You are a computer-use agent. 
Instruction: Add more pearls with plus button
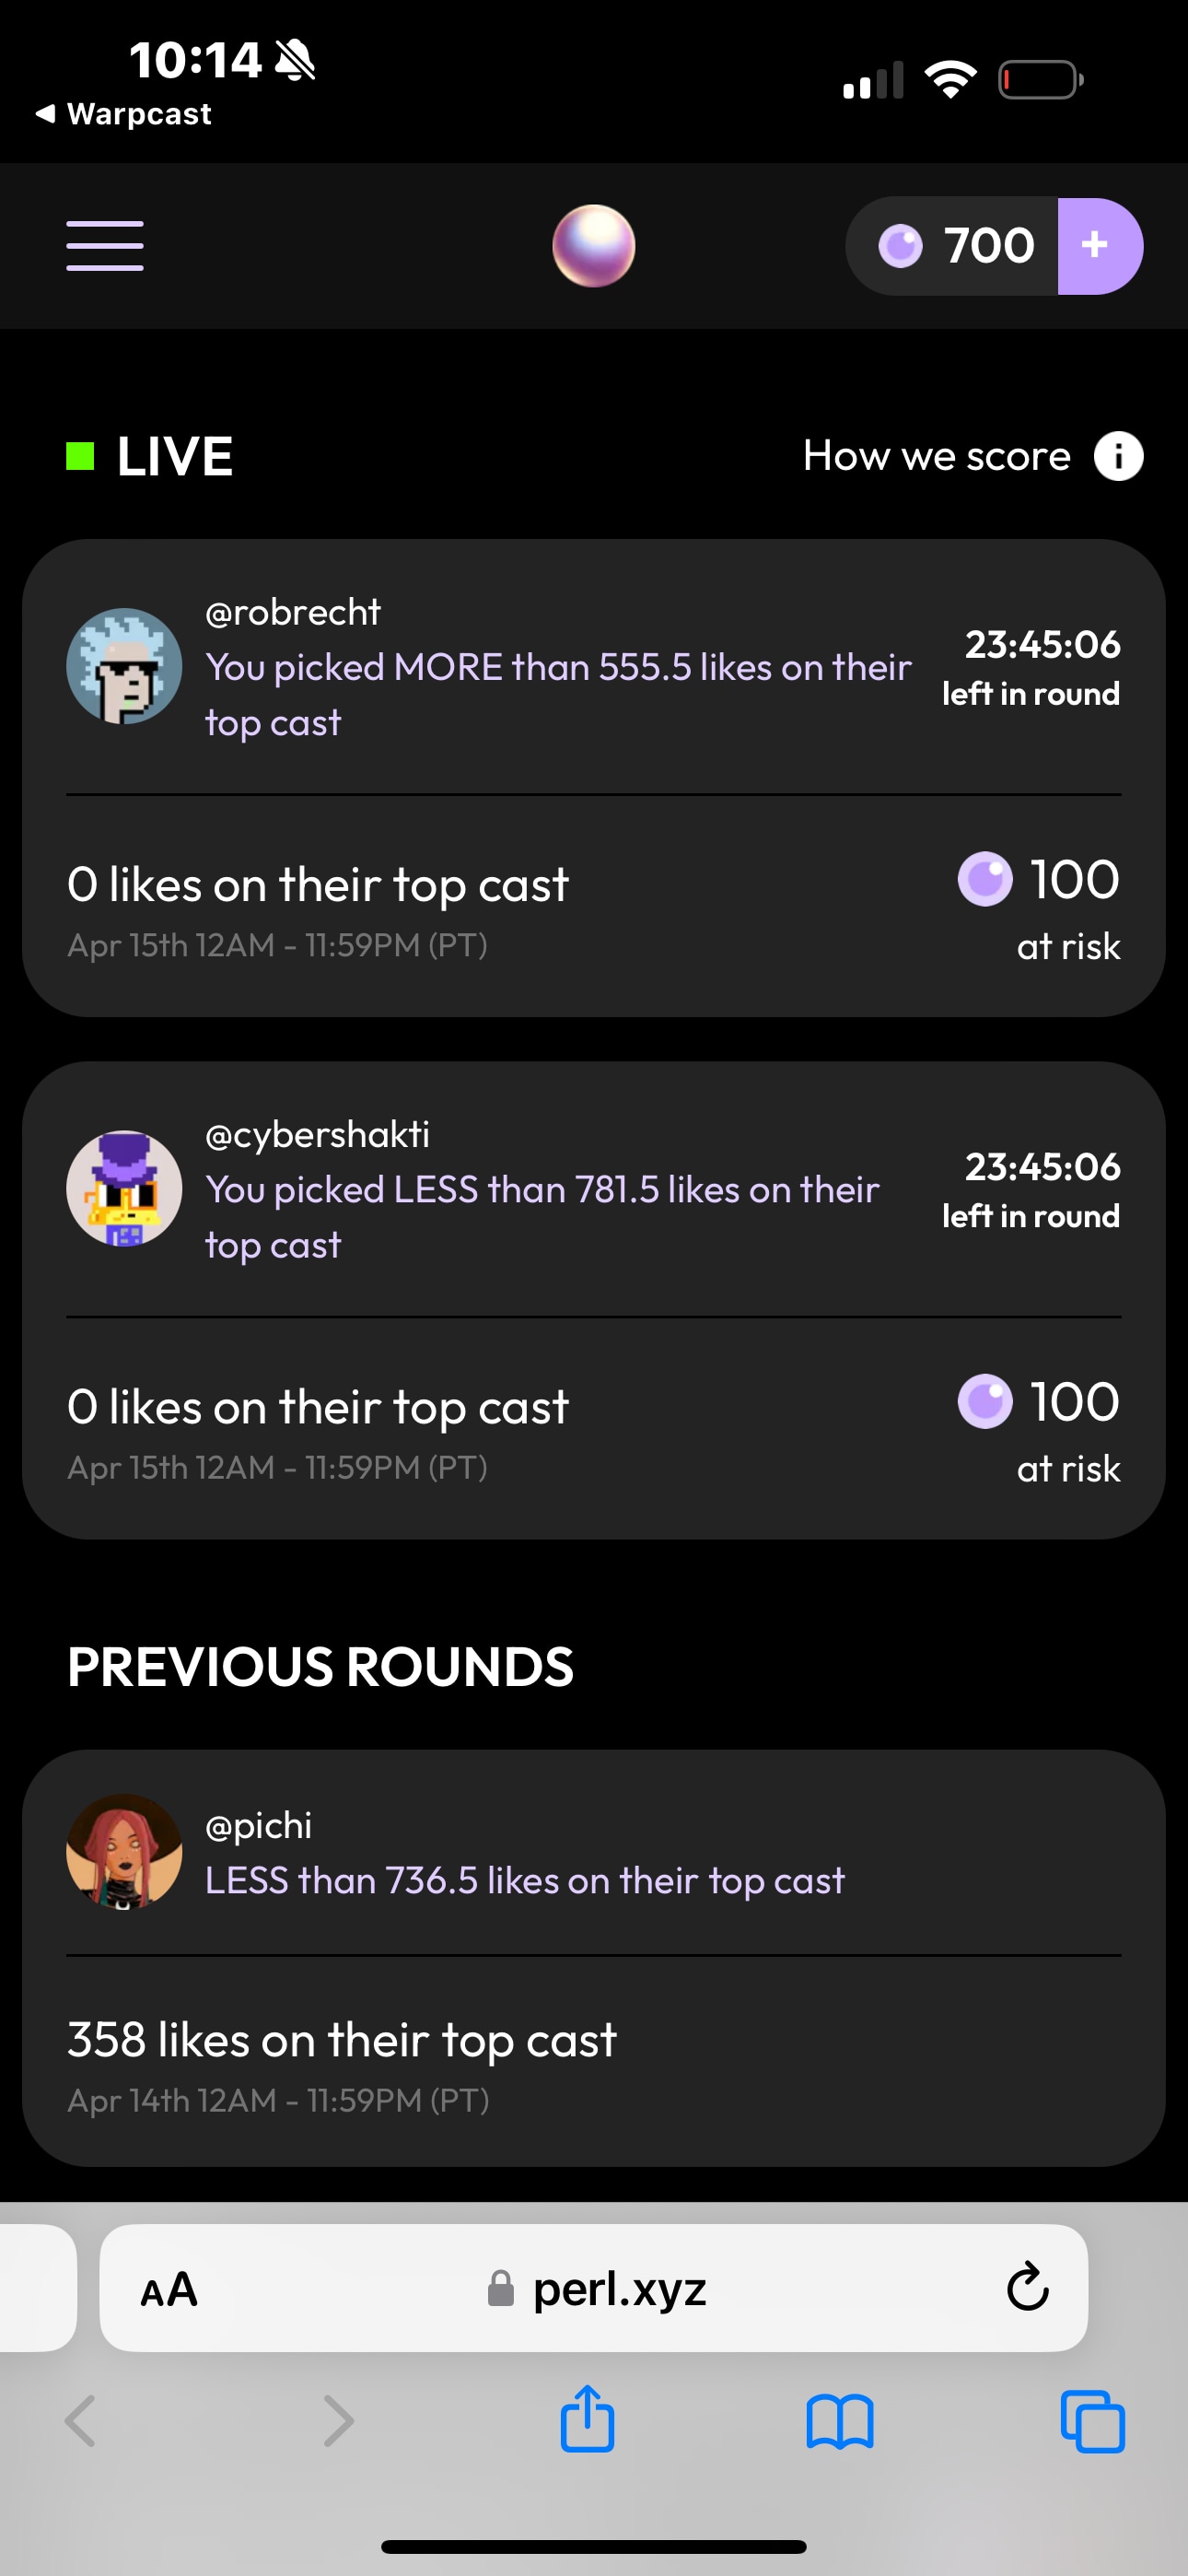pyautogui.click(x=1098, y=246)
